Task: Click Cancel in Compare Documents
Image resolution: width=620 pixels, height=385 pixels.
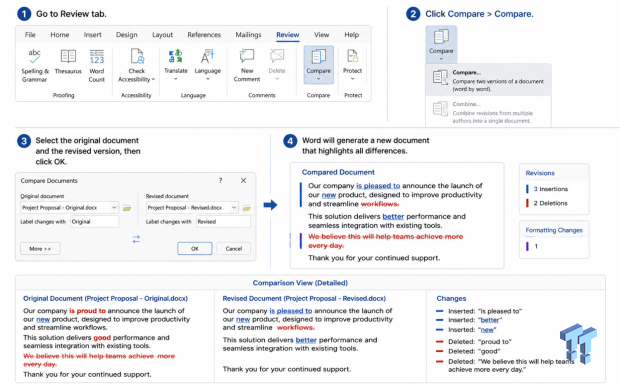Action: pos(234,249)
